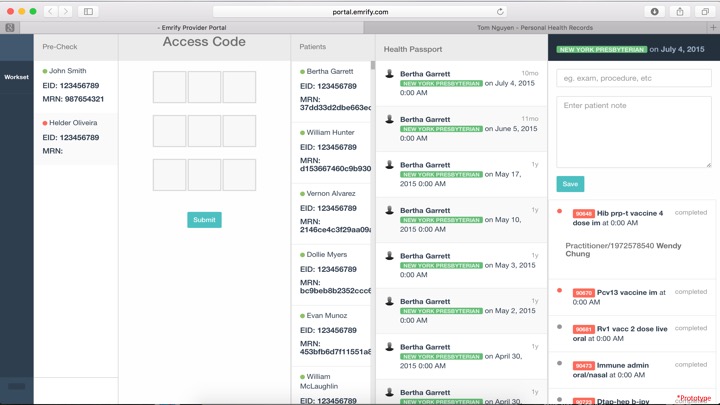Click the Enter patient note textarea
This screenshot has width=720, height=405.
pos(634,132)
